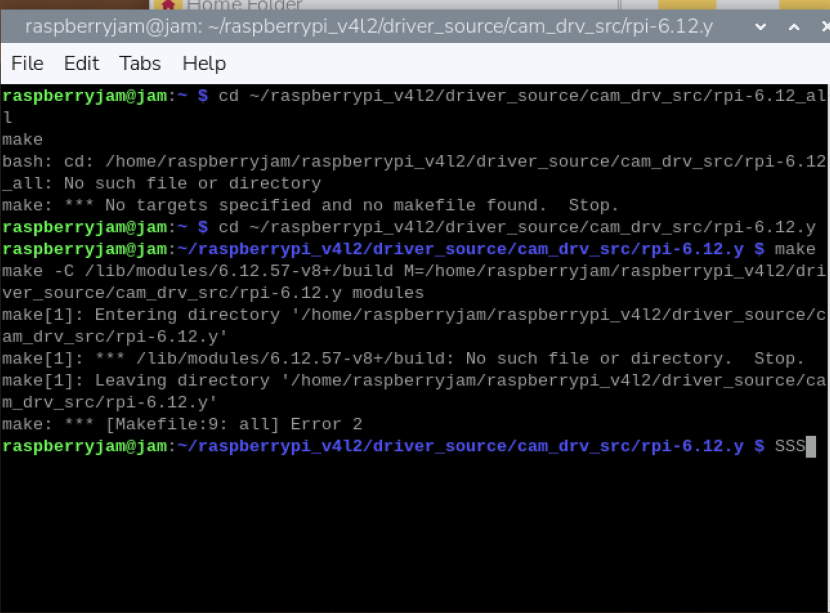The width and height of the screenshot is (830, 613).
Task: Click the typed SSS text at prompt
Action: coord(789,446)
